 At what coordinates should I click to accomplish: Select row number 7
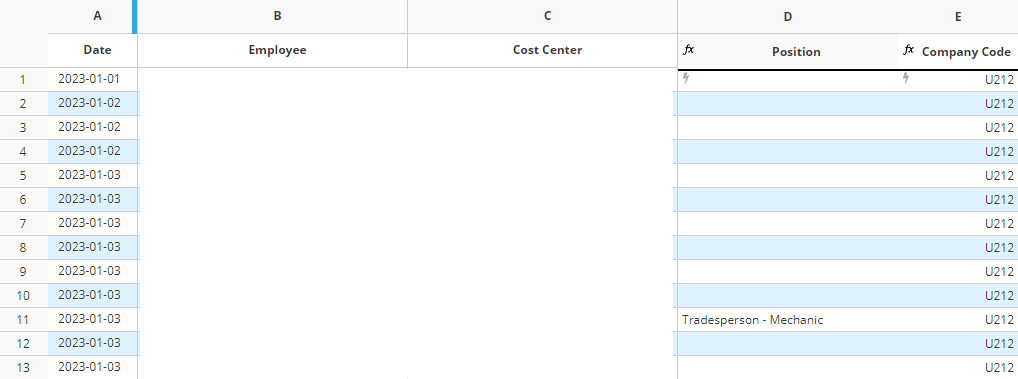[23, 224]
